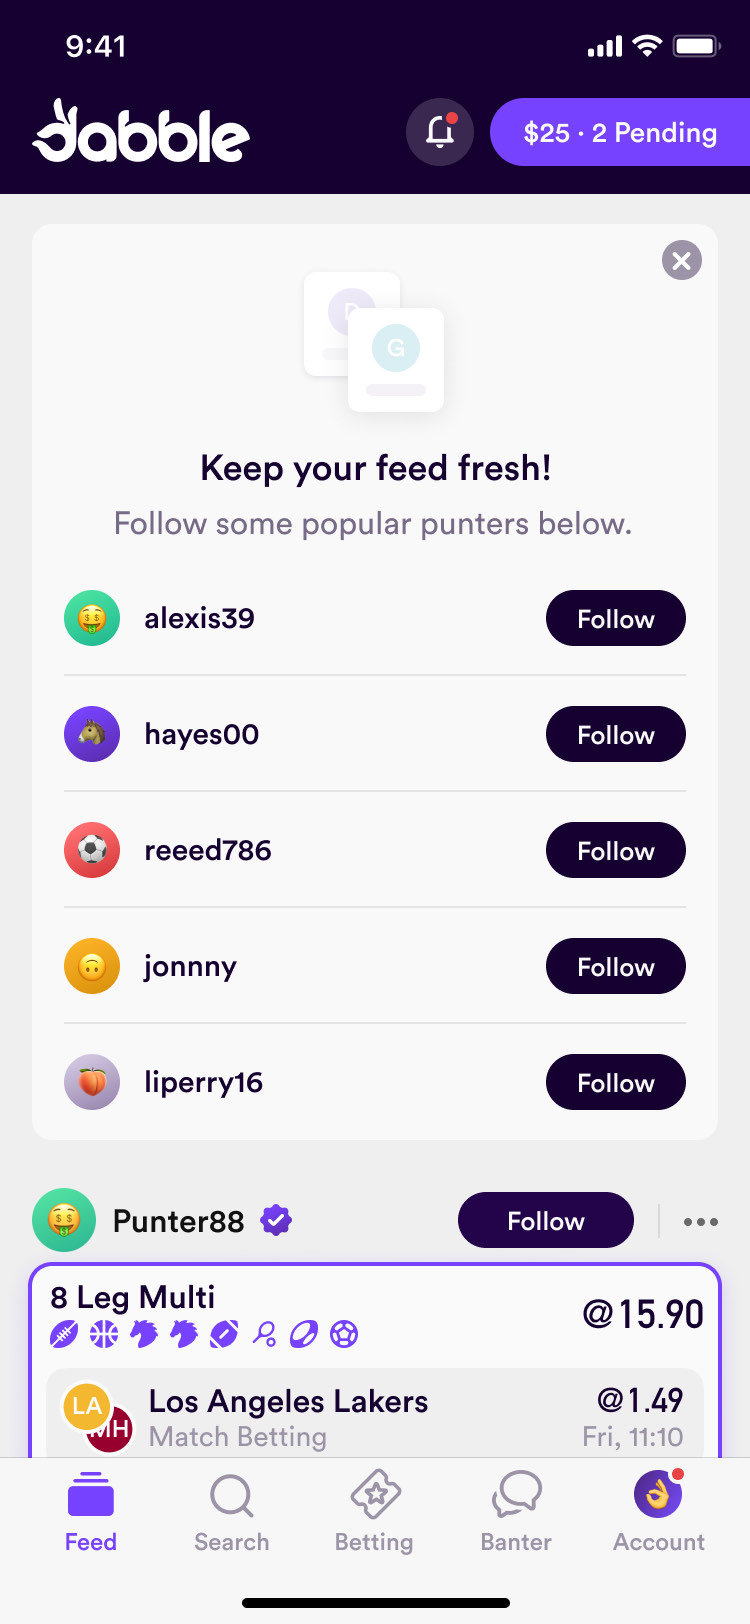Viewport: 750px width, 1624px height.
Task: Follow Punter88 from the feed post
Action: coord(545,1220)
